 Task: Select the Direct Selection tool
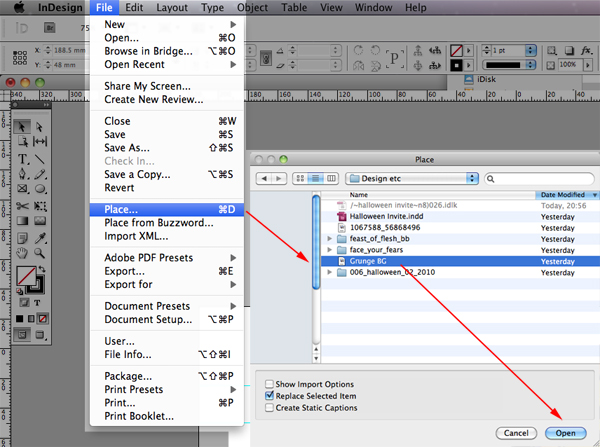click(x=39, y=126)
